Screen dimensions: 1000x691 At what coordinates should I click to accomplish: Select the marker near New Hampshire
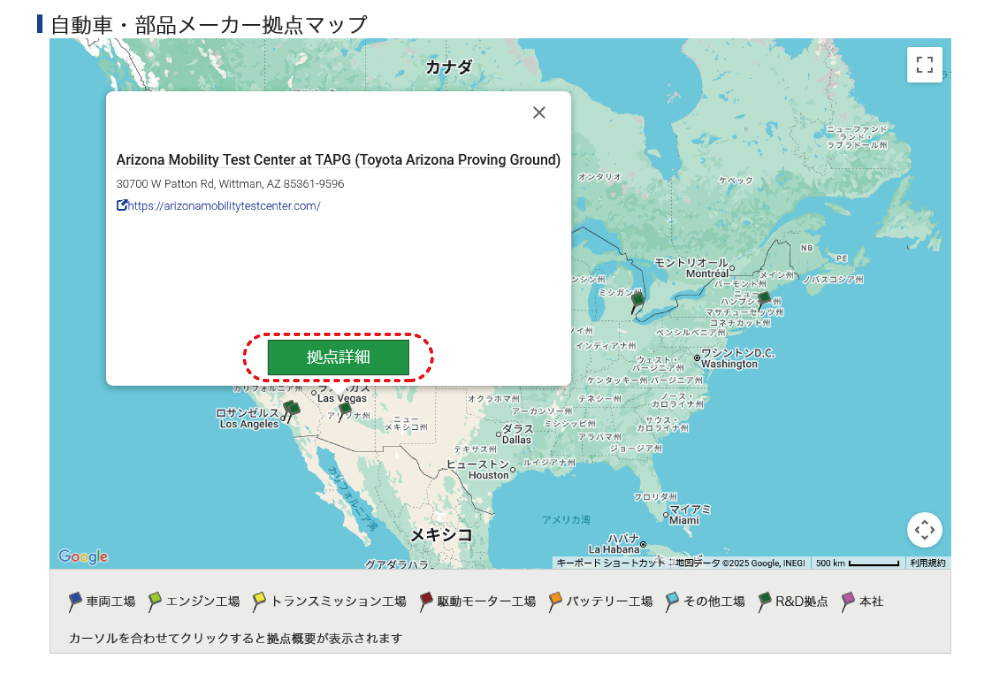click(x=764, y=299)
